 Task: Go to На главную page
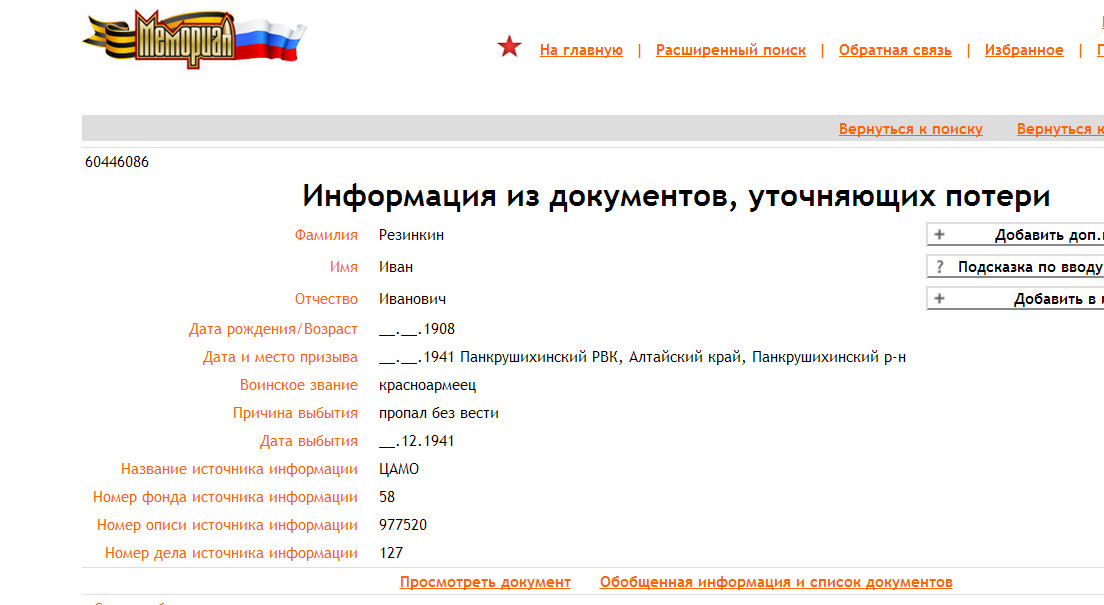581,50
